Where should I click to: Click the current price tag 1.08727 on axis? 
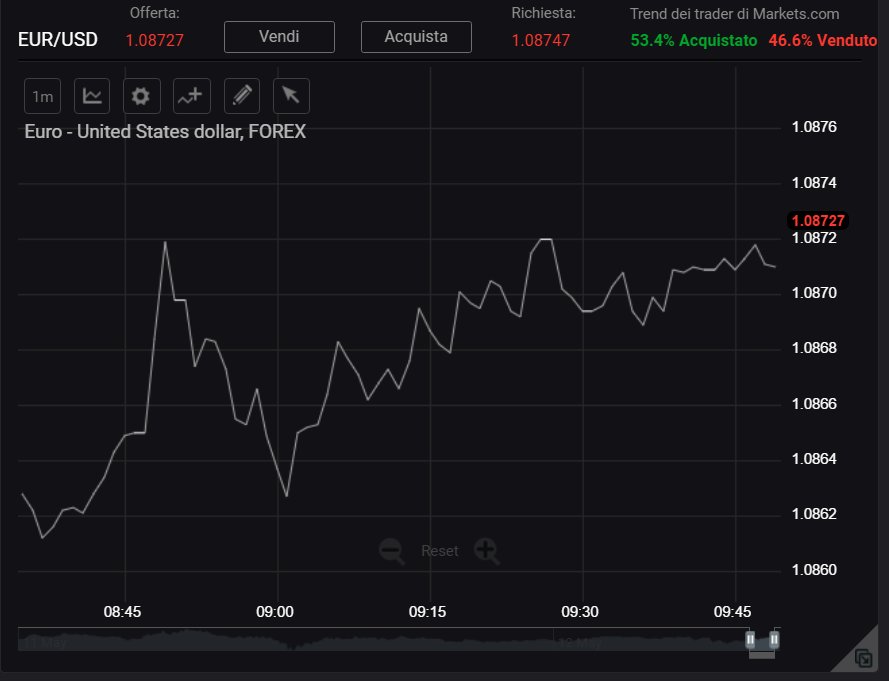coord(818,221)
